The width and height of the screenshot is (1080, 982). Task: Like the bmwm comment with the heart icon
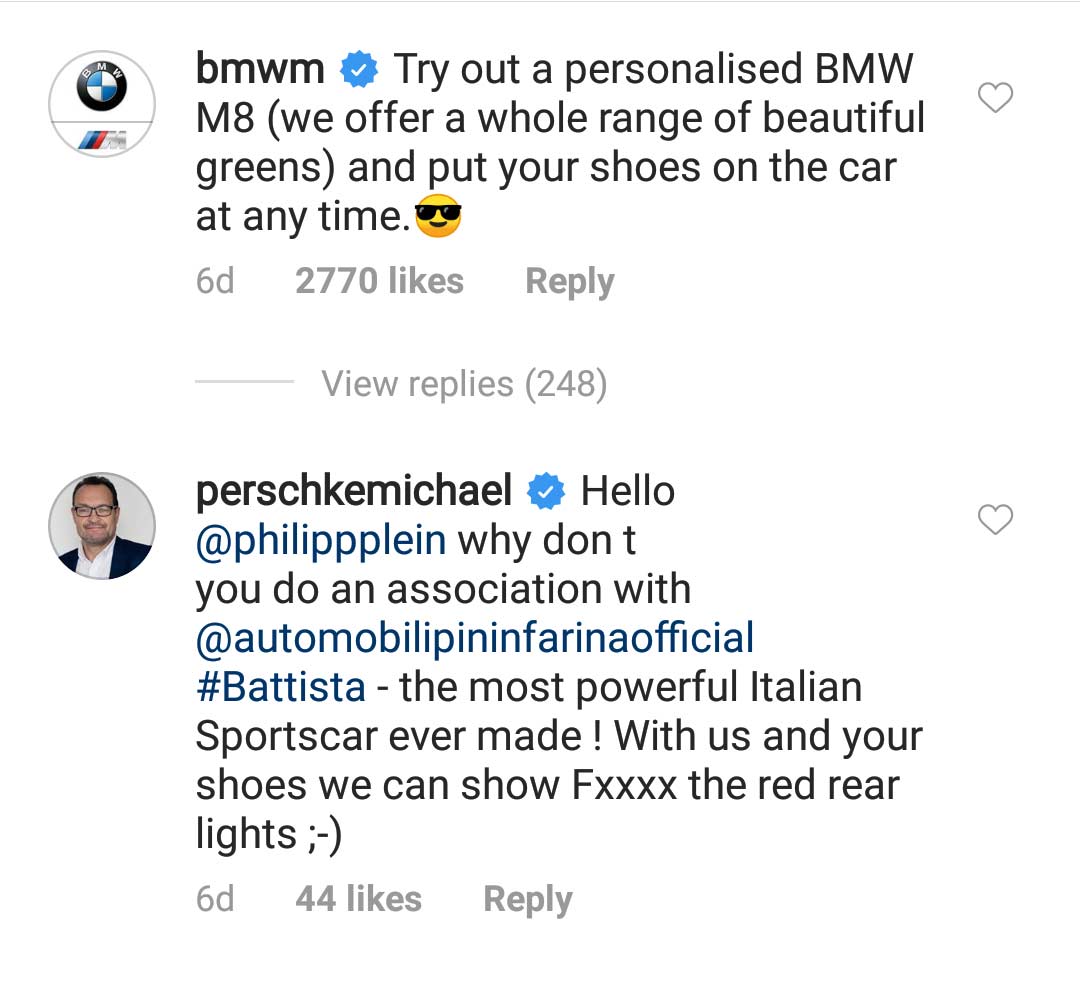tap(994, 98)
